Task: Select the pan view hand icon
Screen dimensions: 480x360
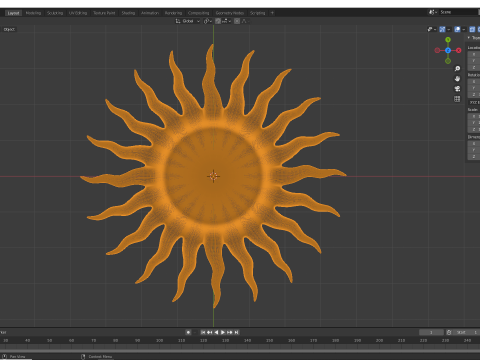Action: (457, 79)
